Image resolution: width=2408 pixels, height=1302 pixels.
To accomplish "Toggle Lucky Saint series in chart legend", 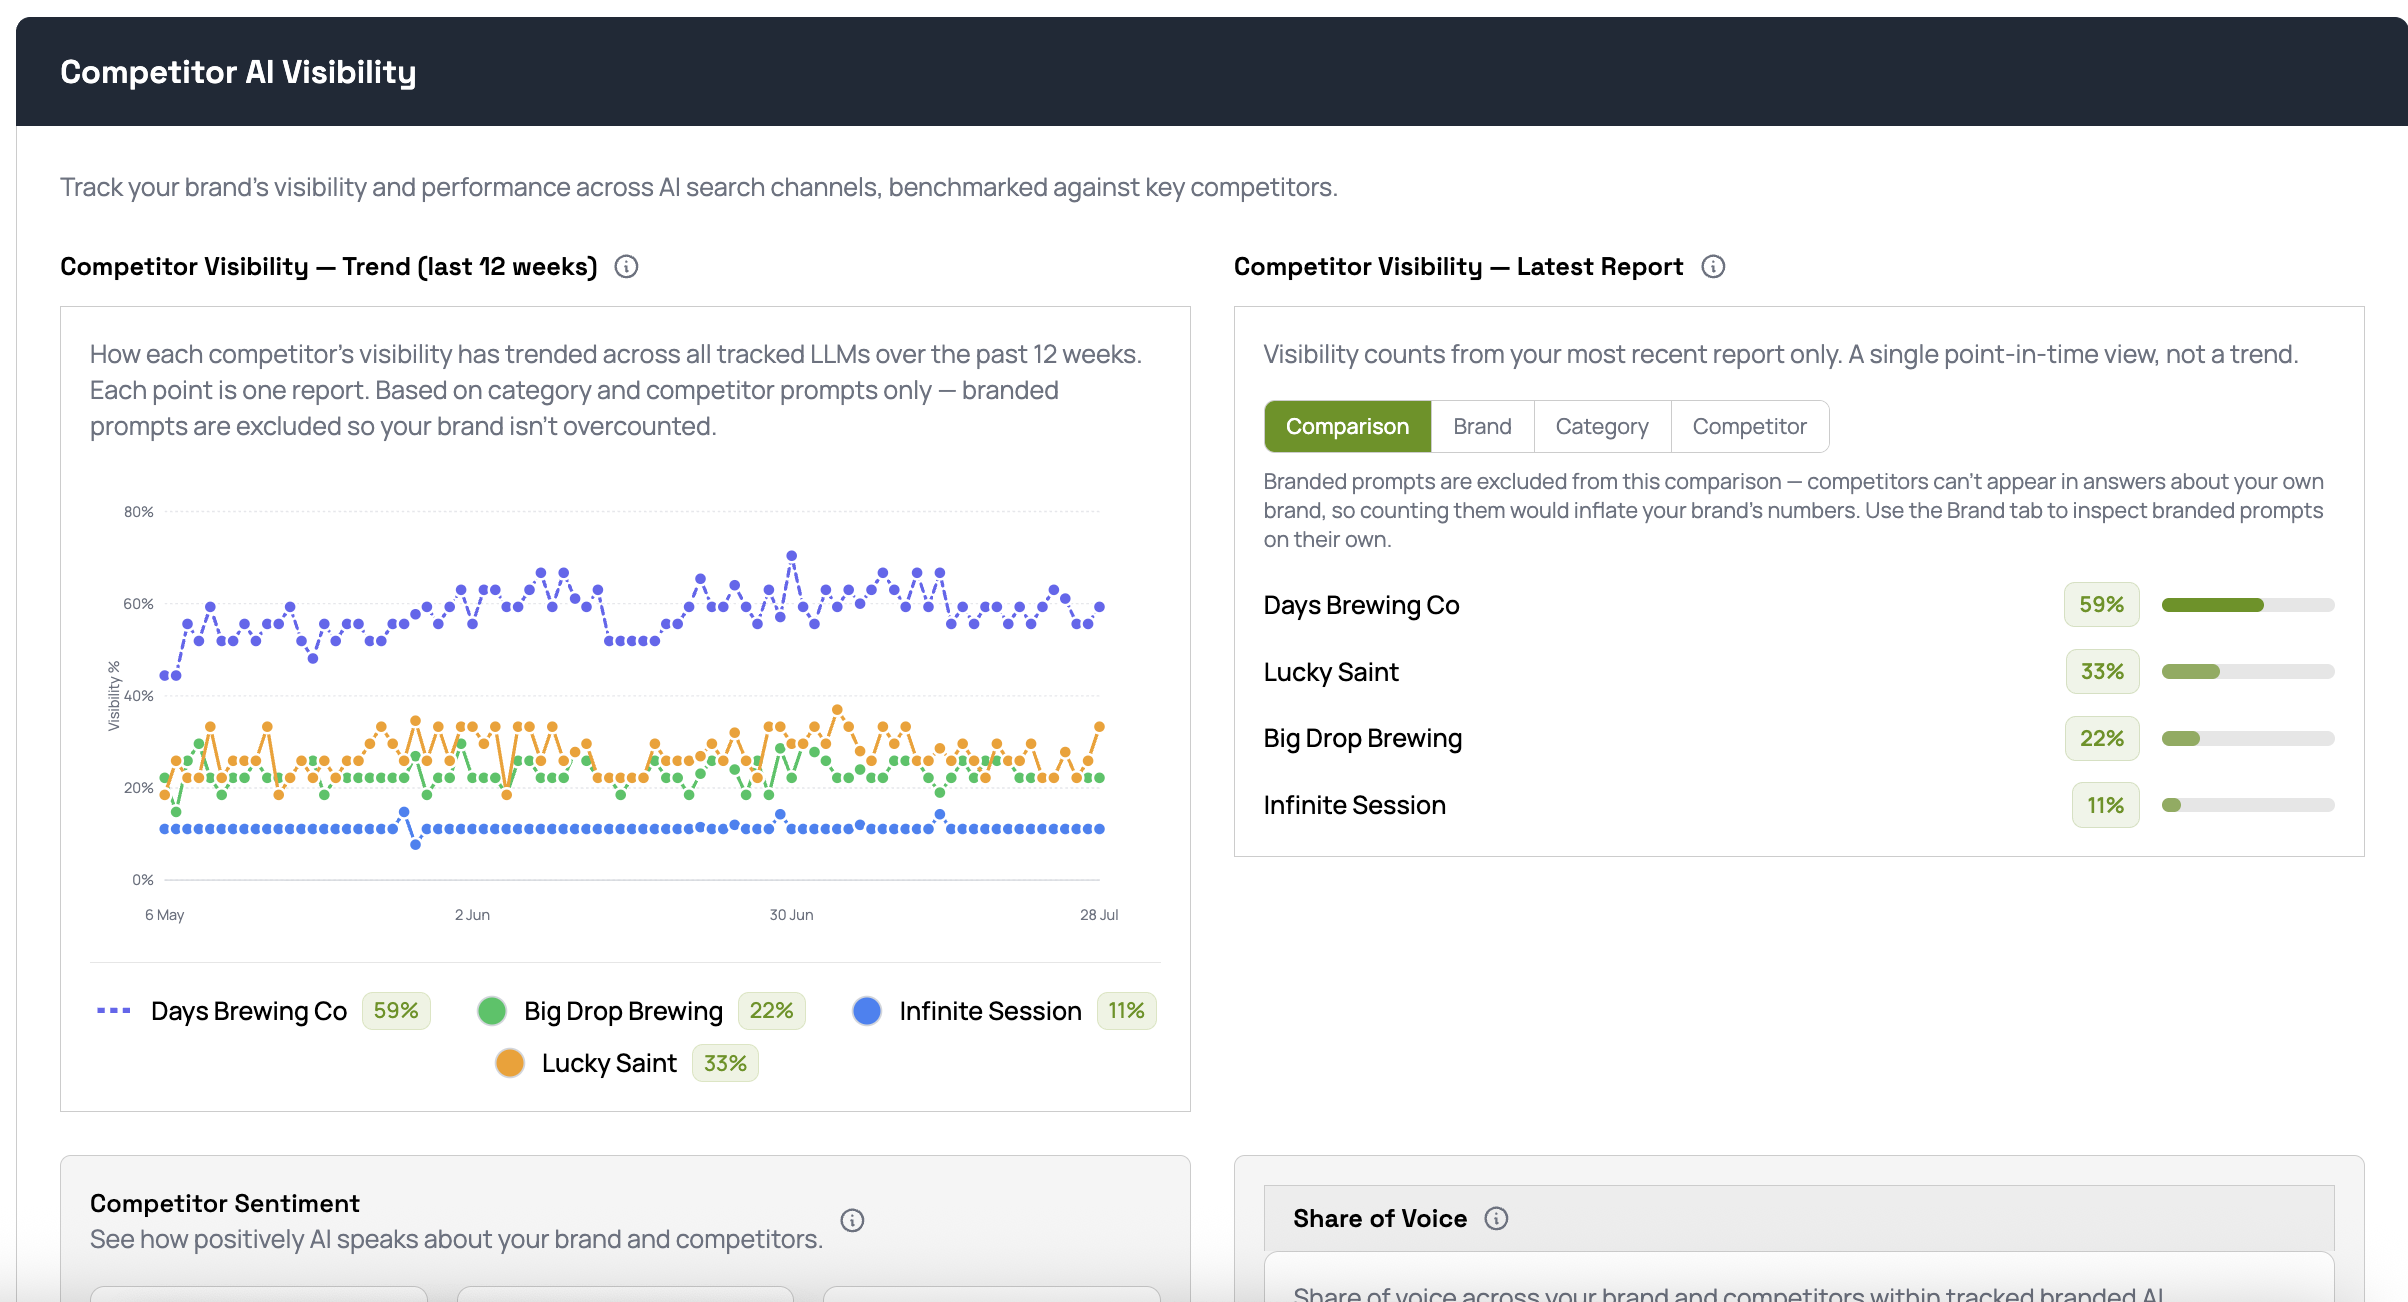I will 627,1063.
